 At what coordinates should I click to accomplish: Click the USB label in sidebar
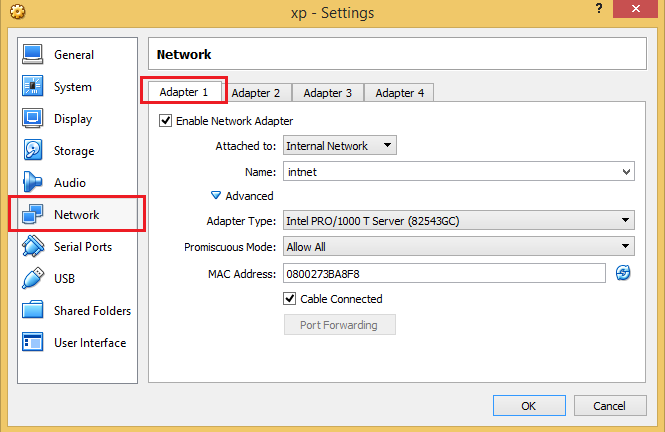click(64, 279)
